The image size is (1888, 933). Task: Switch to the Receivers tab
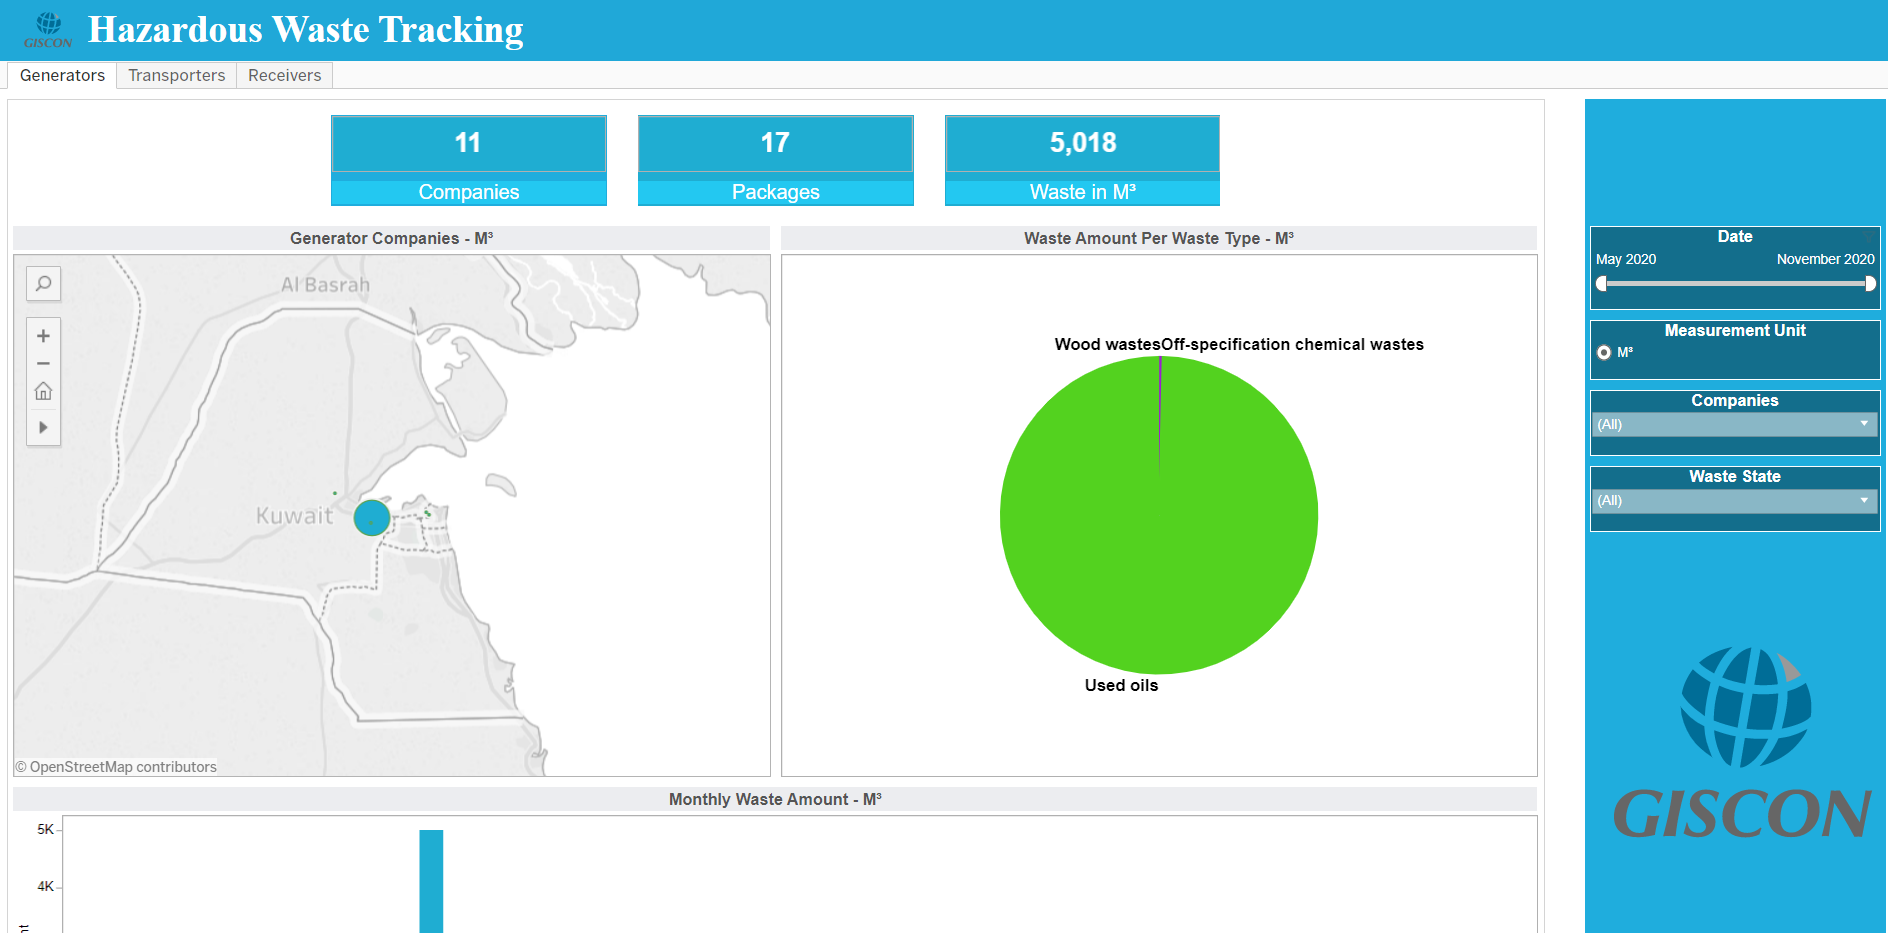click(284, 75)
